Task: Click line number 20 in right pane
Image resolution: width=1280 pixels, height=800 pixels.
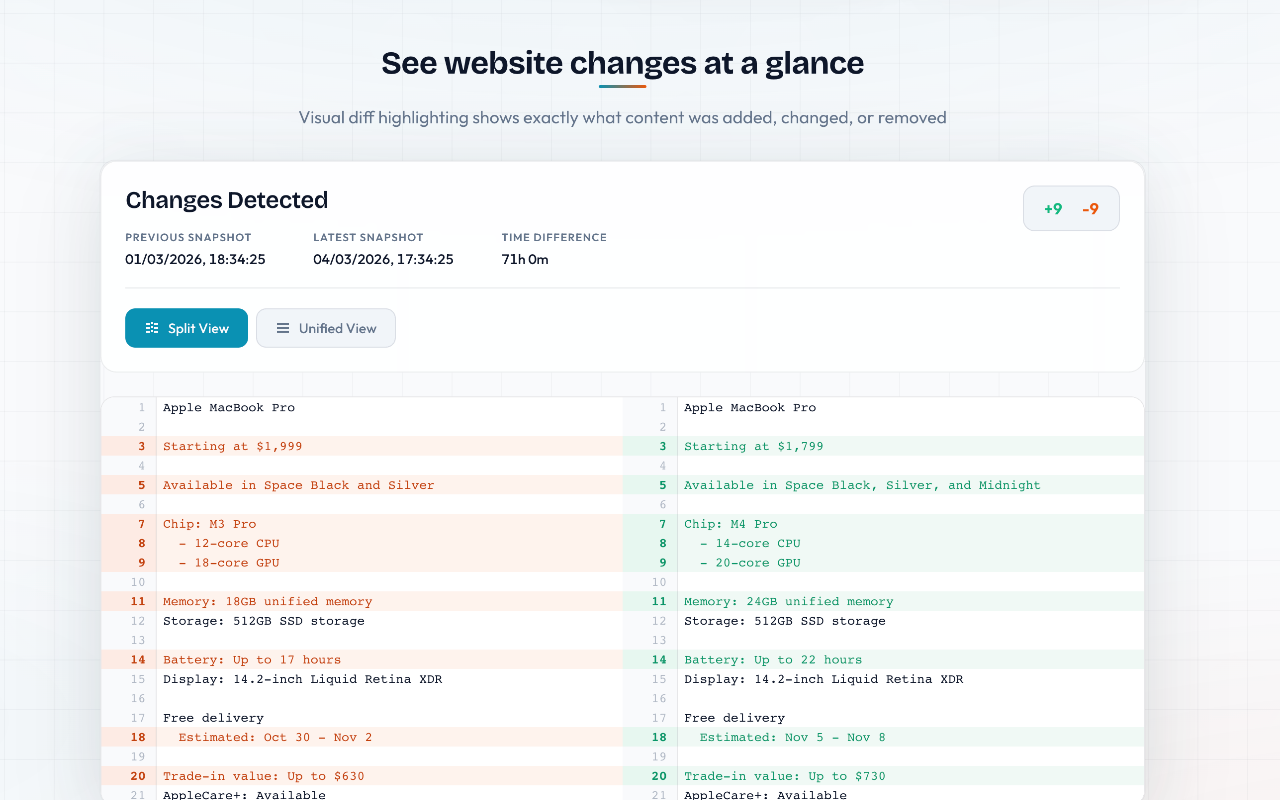Action: point(659,776)
